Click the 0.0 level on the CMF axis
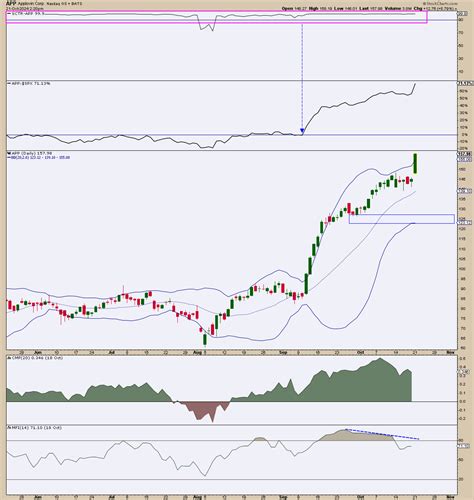 463,401
